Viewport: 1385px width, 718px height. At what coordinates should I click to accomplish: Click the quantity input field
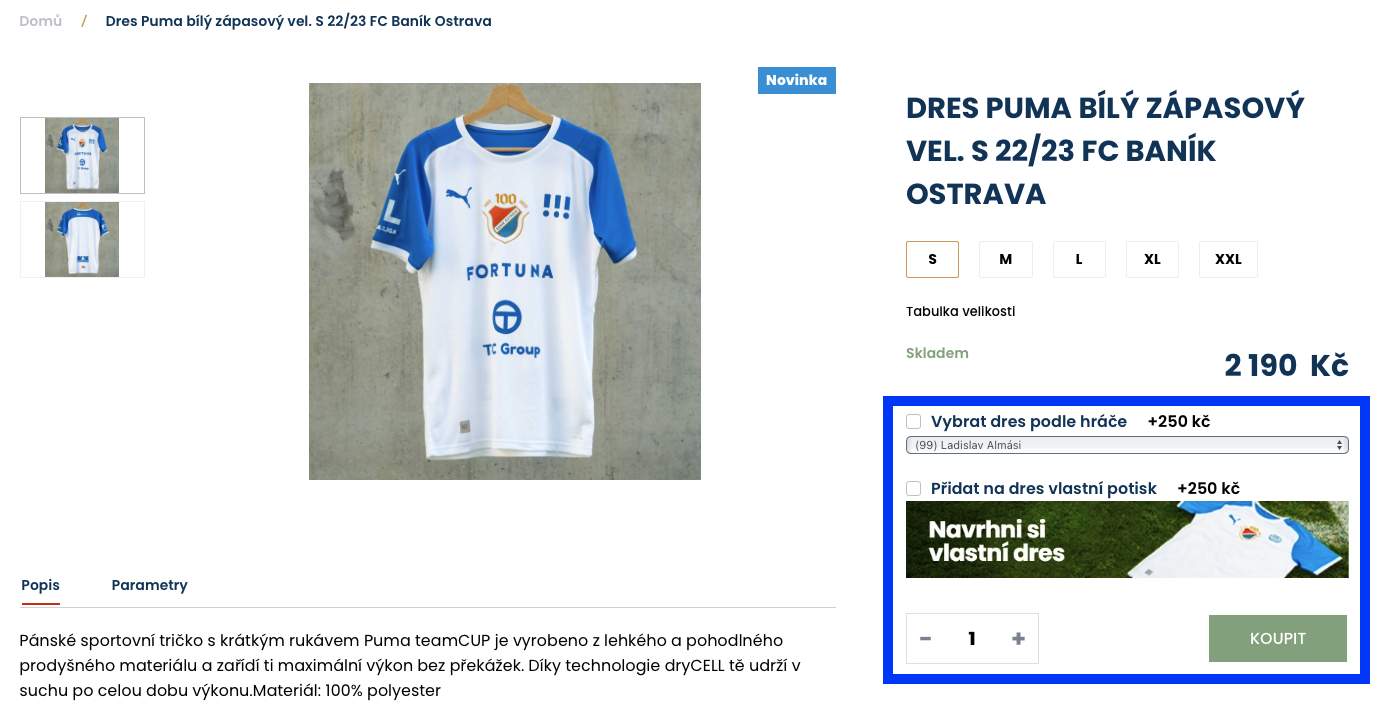(972, 639)
